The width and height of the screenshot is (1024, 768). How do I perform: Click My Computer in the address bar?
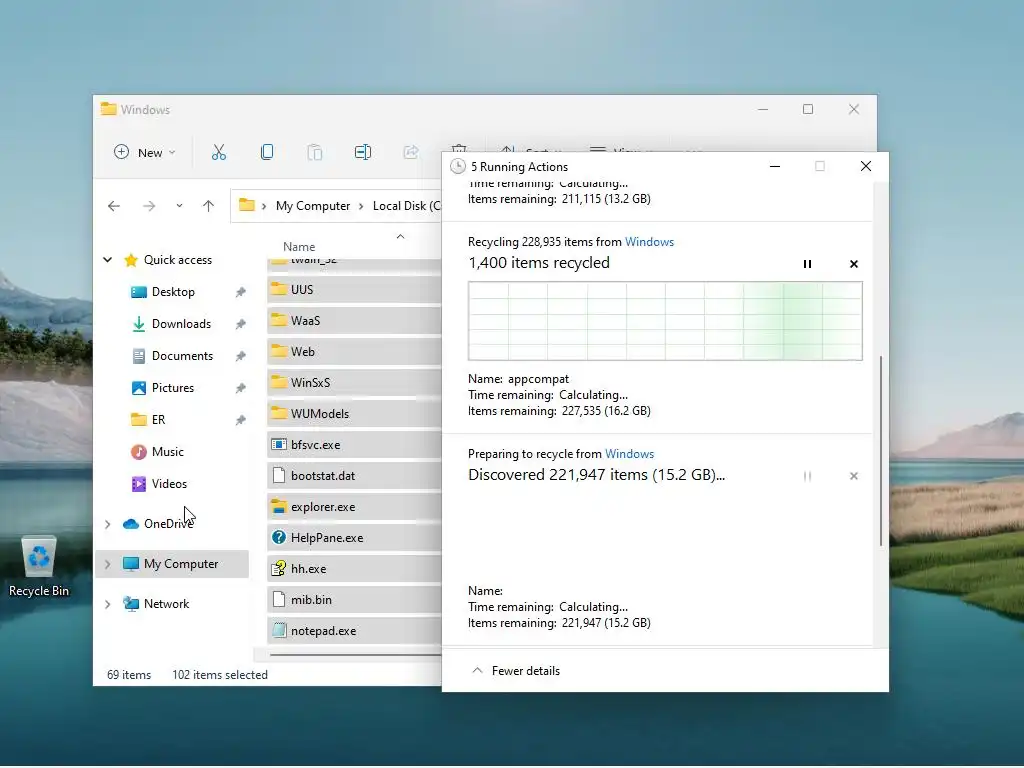coord(313,206)
